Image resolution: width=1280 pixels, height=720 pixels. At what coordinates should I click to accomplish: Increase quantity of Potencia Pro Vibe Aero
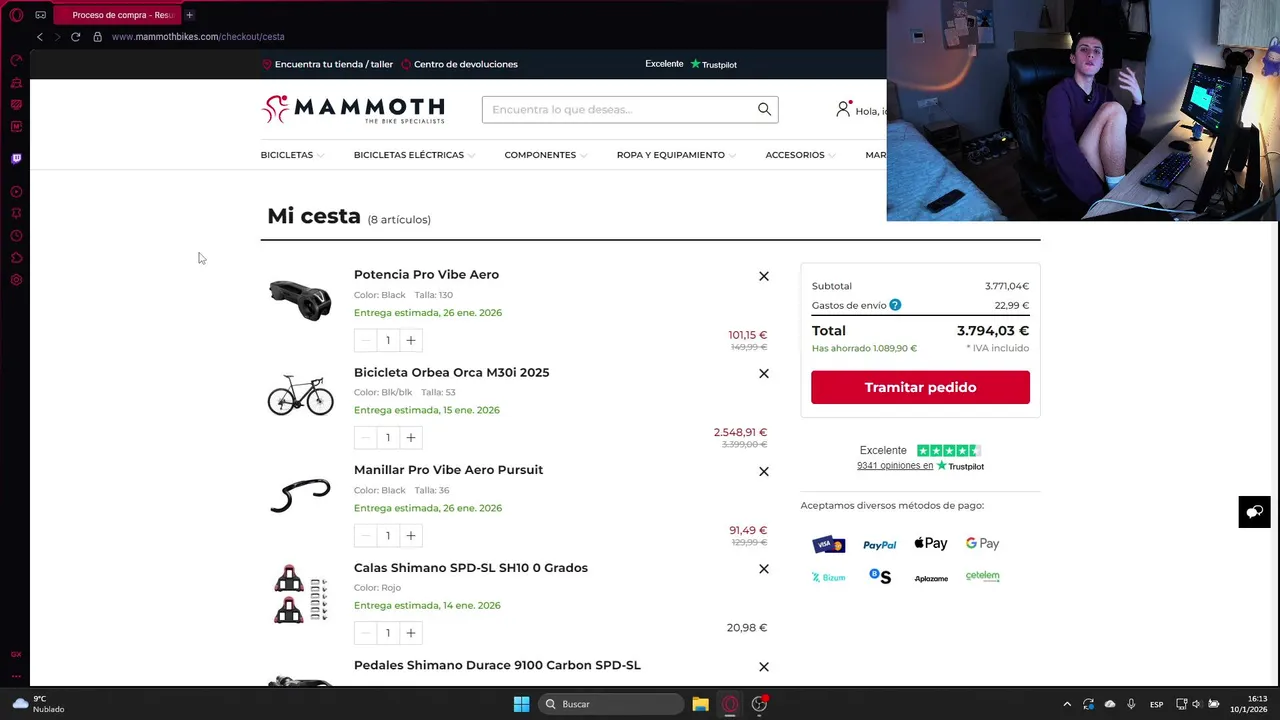(x=410, y=340)
